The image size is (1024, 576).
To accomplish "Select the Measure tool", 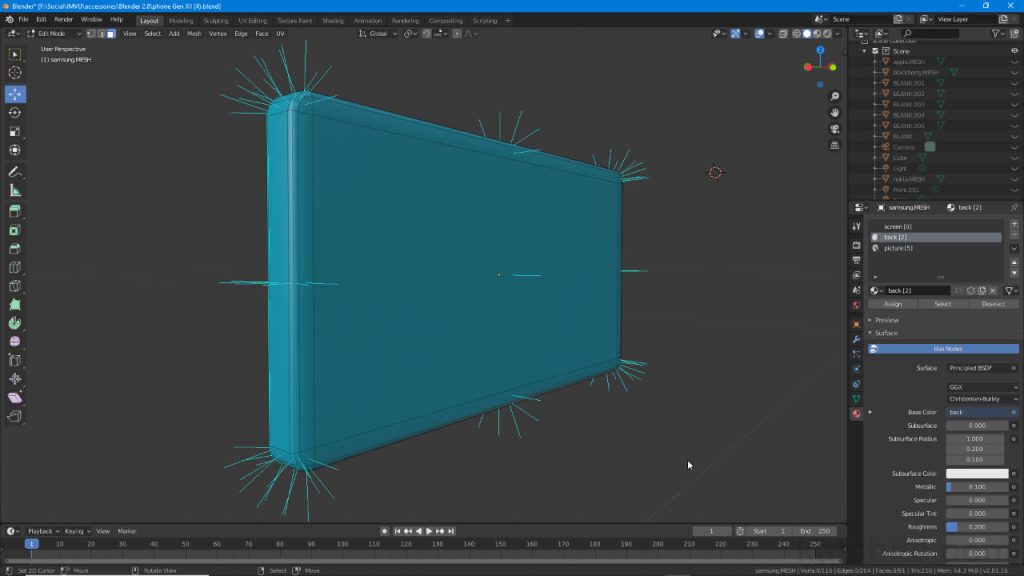I will (x=14, y=190).
